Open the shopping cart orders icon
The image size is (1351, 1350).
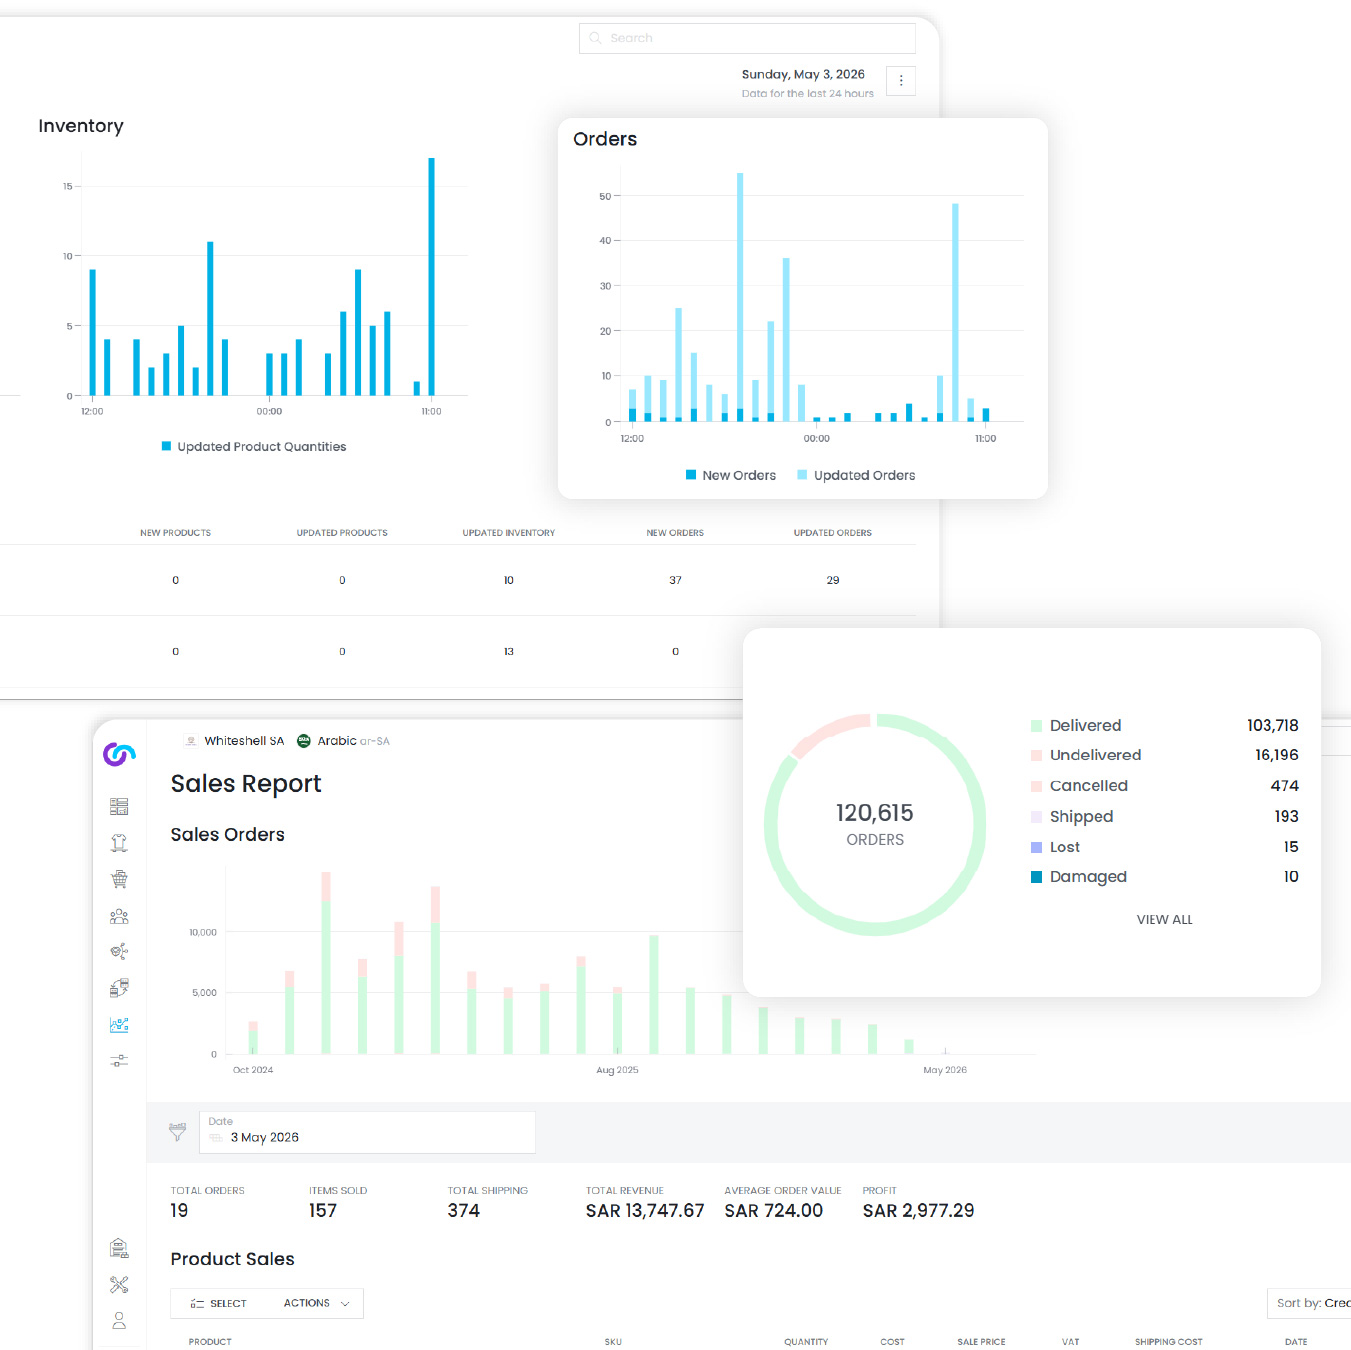pos(119,879)
